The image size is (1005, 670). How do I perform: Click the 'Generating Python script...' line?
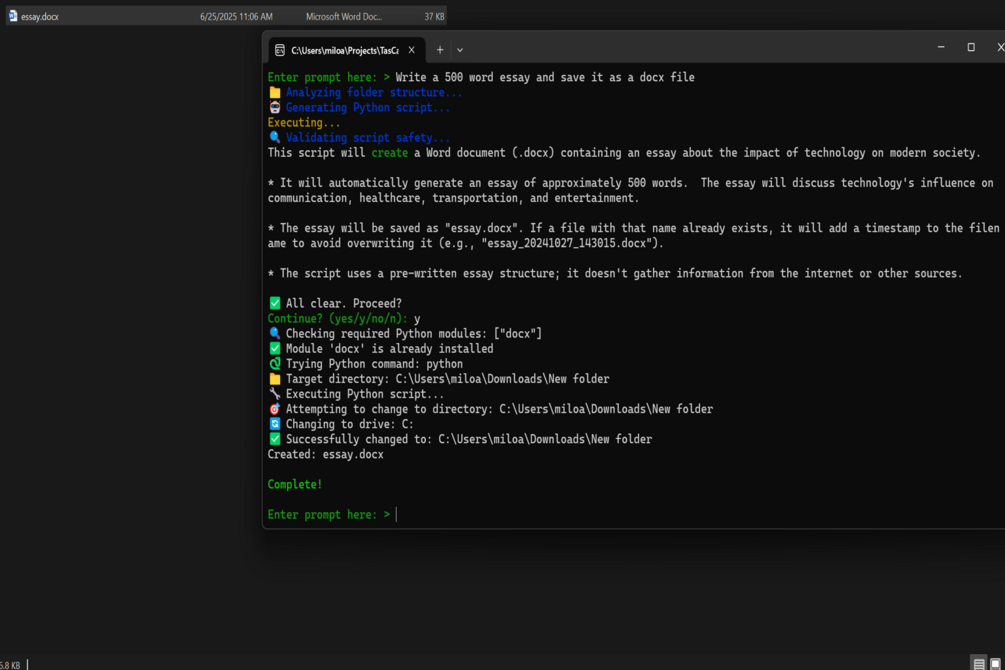point(359,108)
